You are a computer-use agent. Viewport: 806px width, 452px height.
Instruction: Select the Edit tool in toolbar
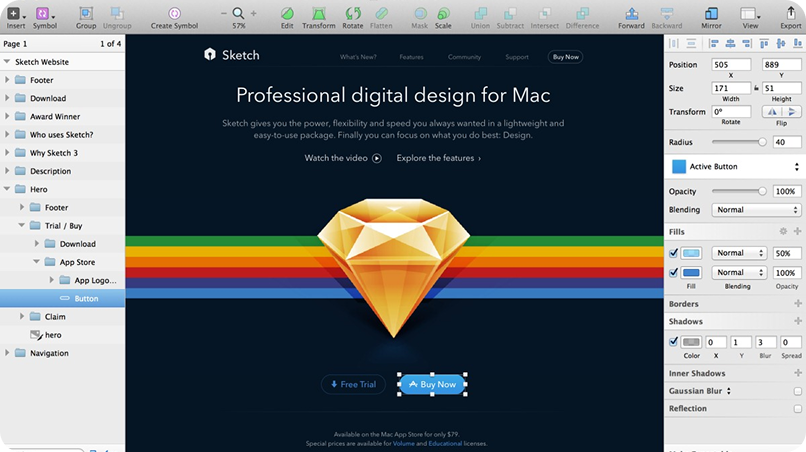coord(287,13)
